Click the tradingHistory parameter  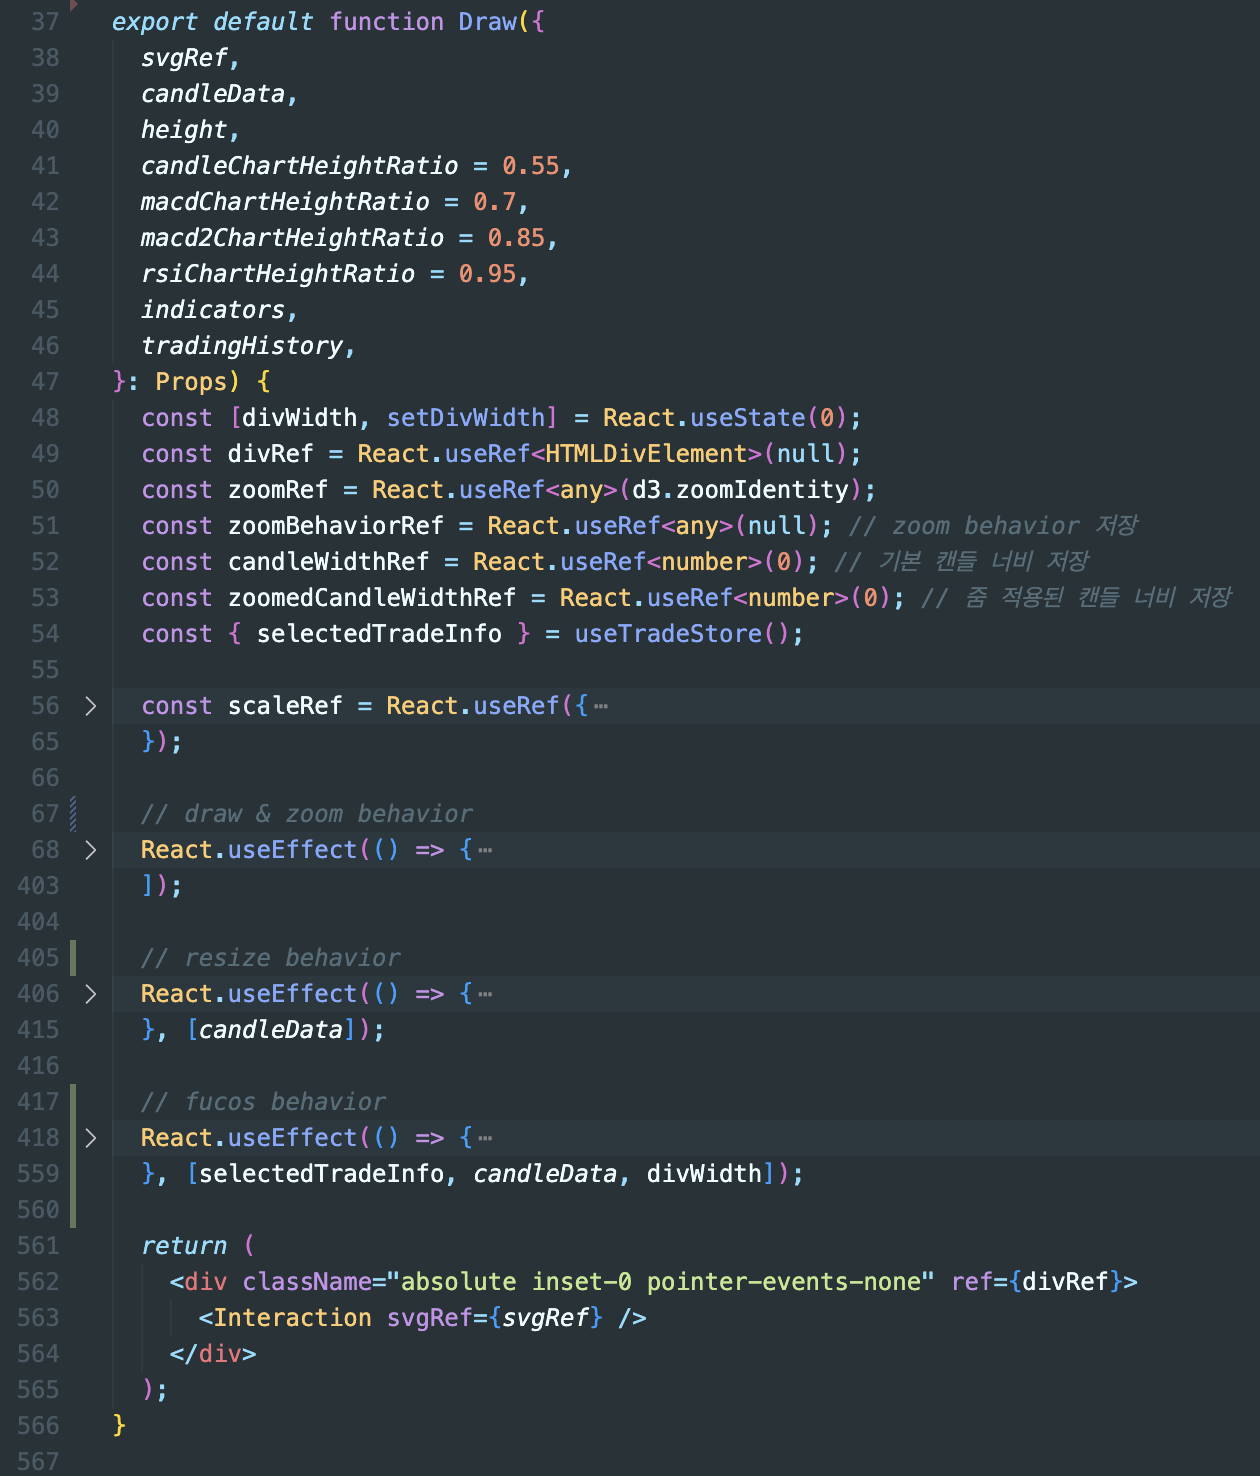click(x=242, y=346)
